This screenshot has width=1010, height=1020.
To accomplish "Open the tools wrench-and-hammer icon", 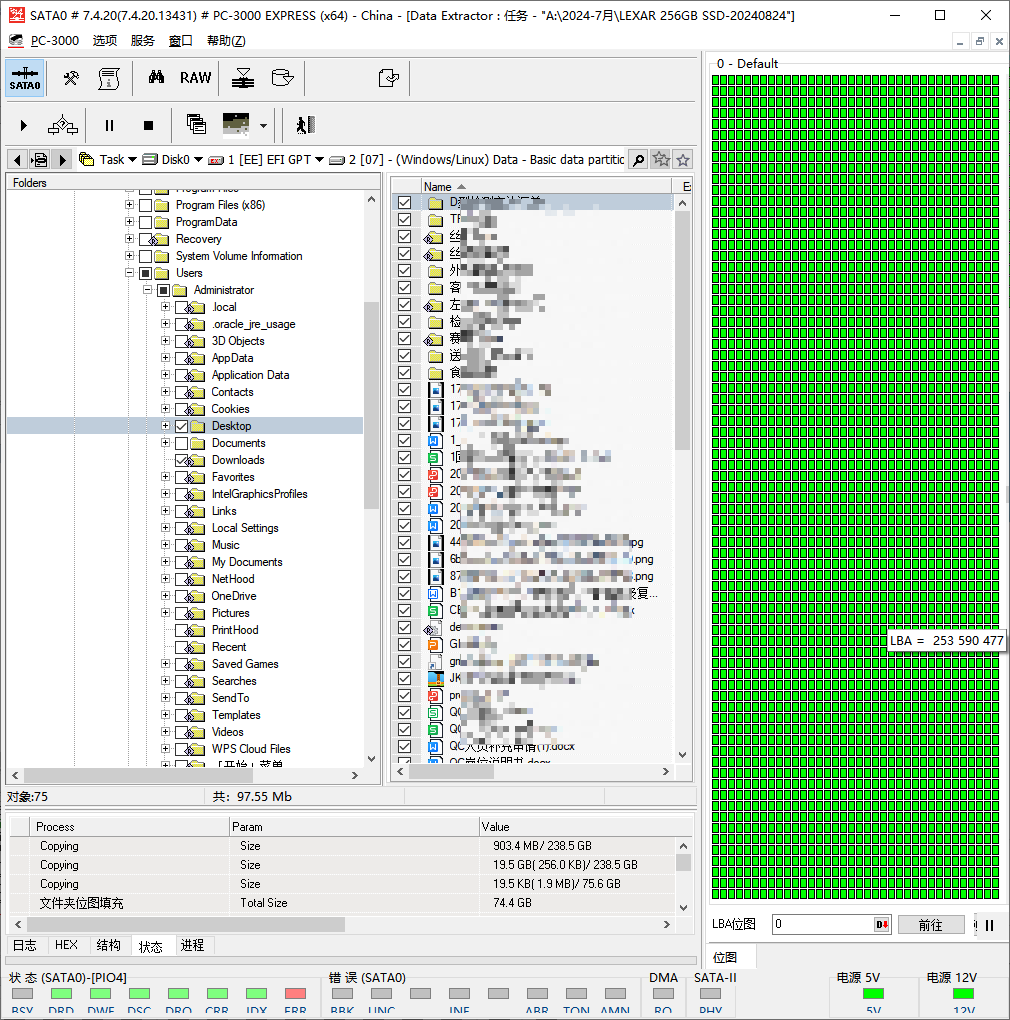I will click(x=71, y=78).
